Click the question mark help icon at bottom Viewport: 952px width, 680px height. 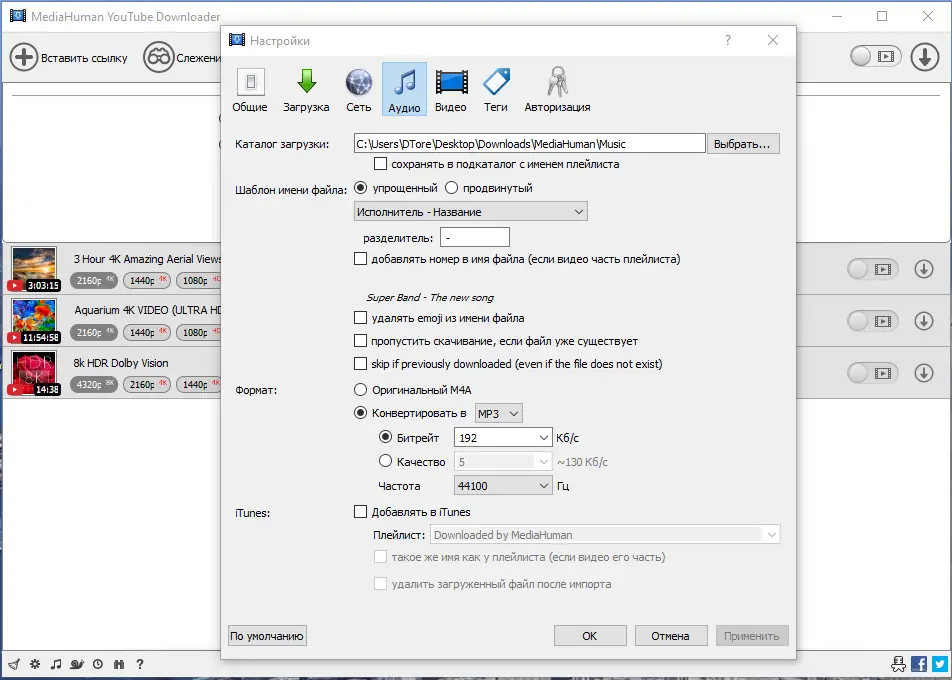coord(140,664)
